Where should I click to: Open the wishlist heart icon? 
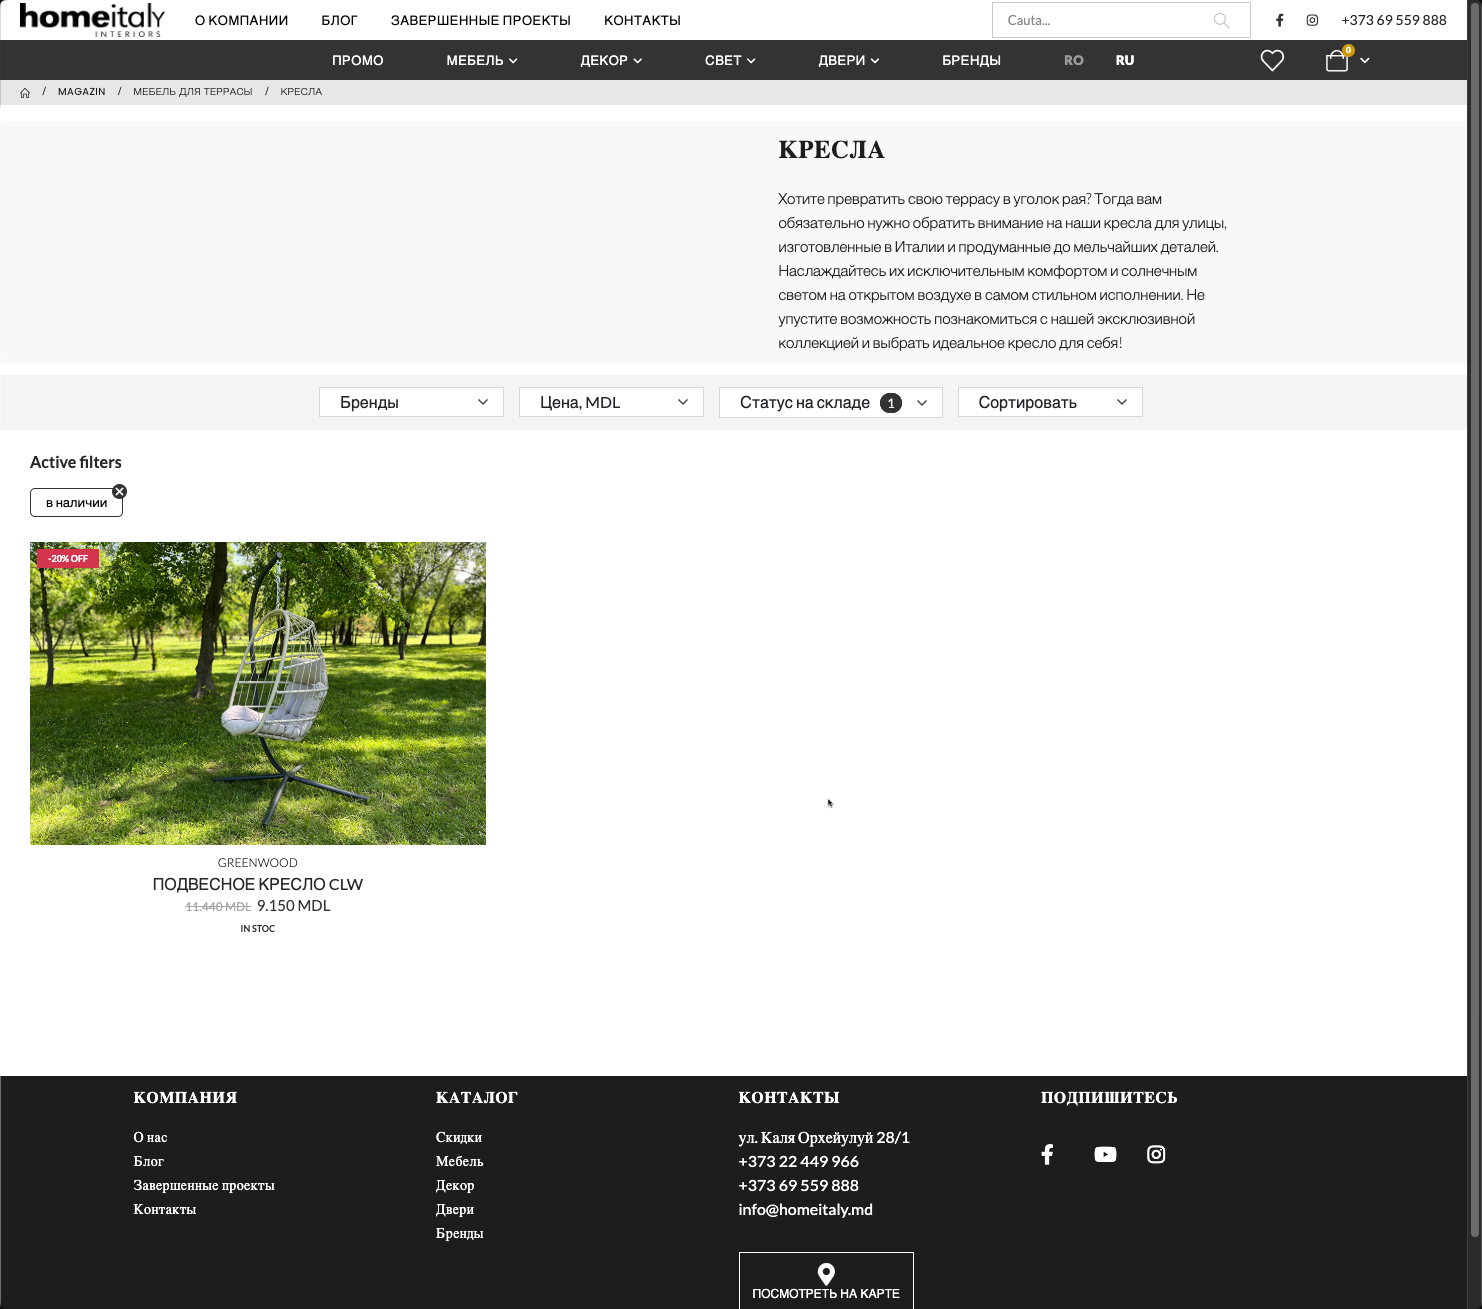(x=1272, y=60)
